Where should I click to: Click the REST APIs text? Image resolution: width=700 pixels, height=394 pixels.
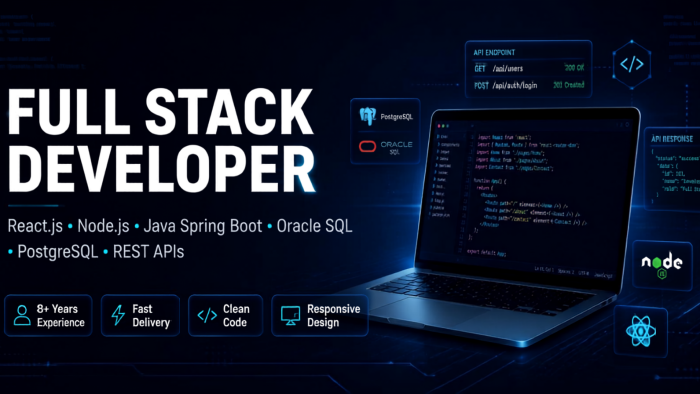148,252
